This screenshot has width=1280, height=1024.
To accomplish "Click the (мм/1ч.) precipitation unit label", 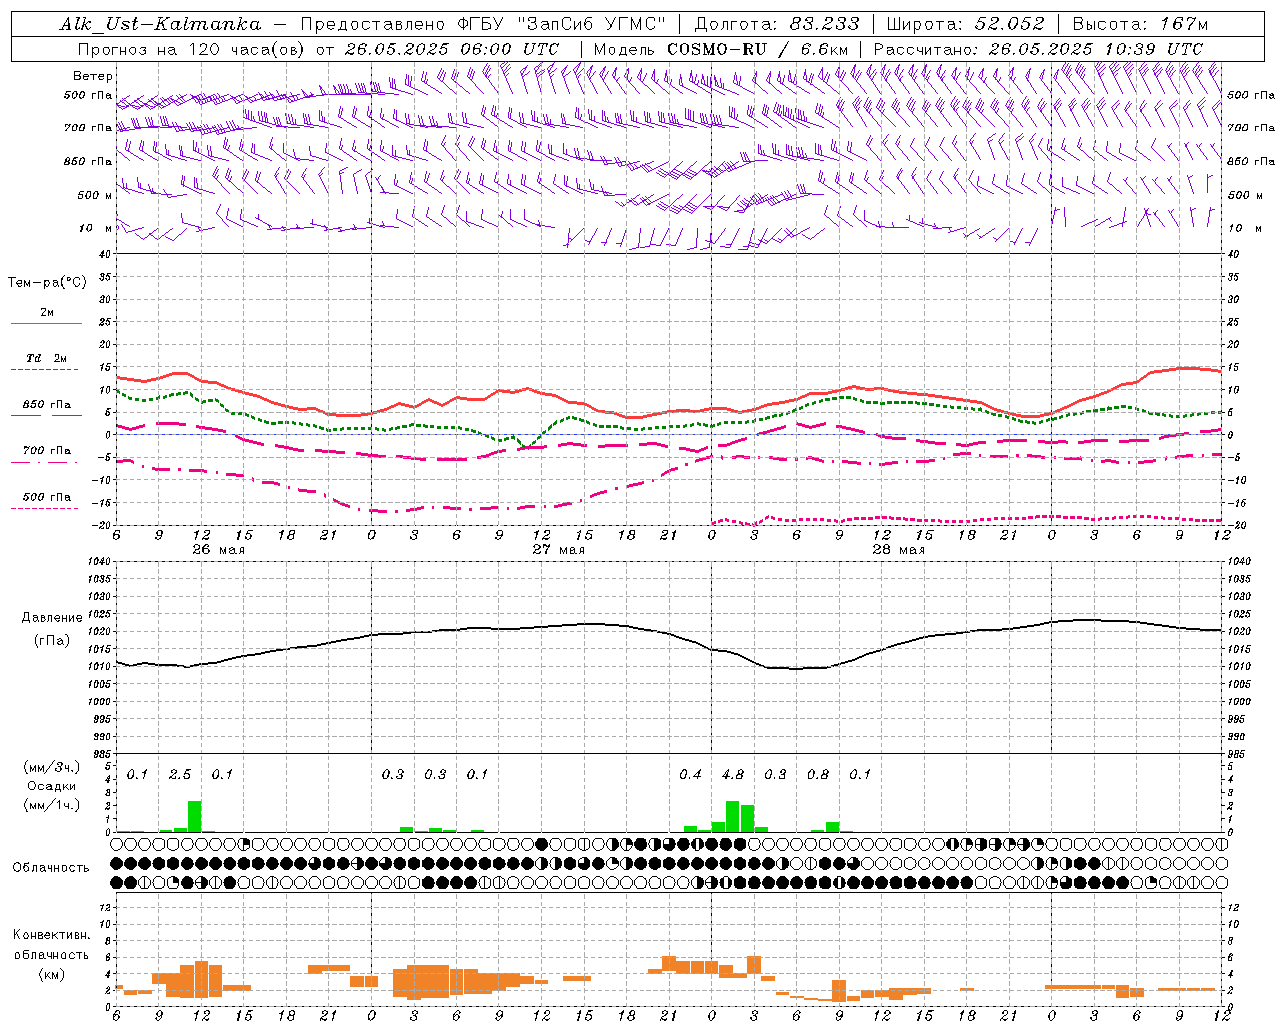I will click(52, 805).
